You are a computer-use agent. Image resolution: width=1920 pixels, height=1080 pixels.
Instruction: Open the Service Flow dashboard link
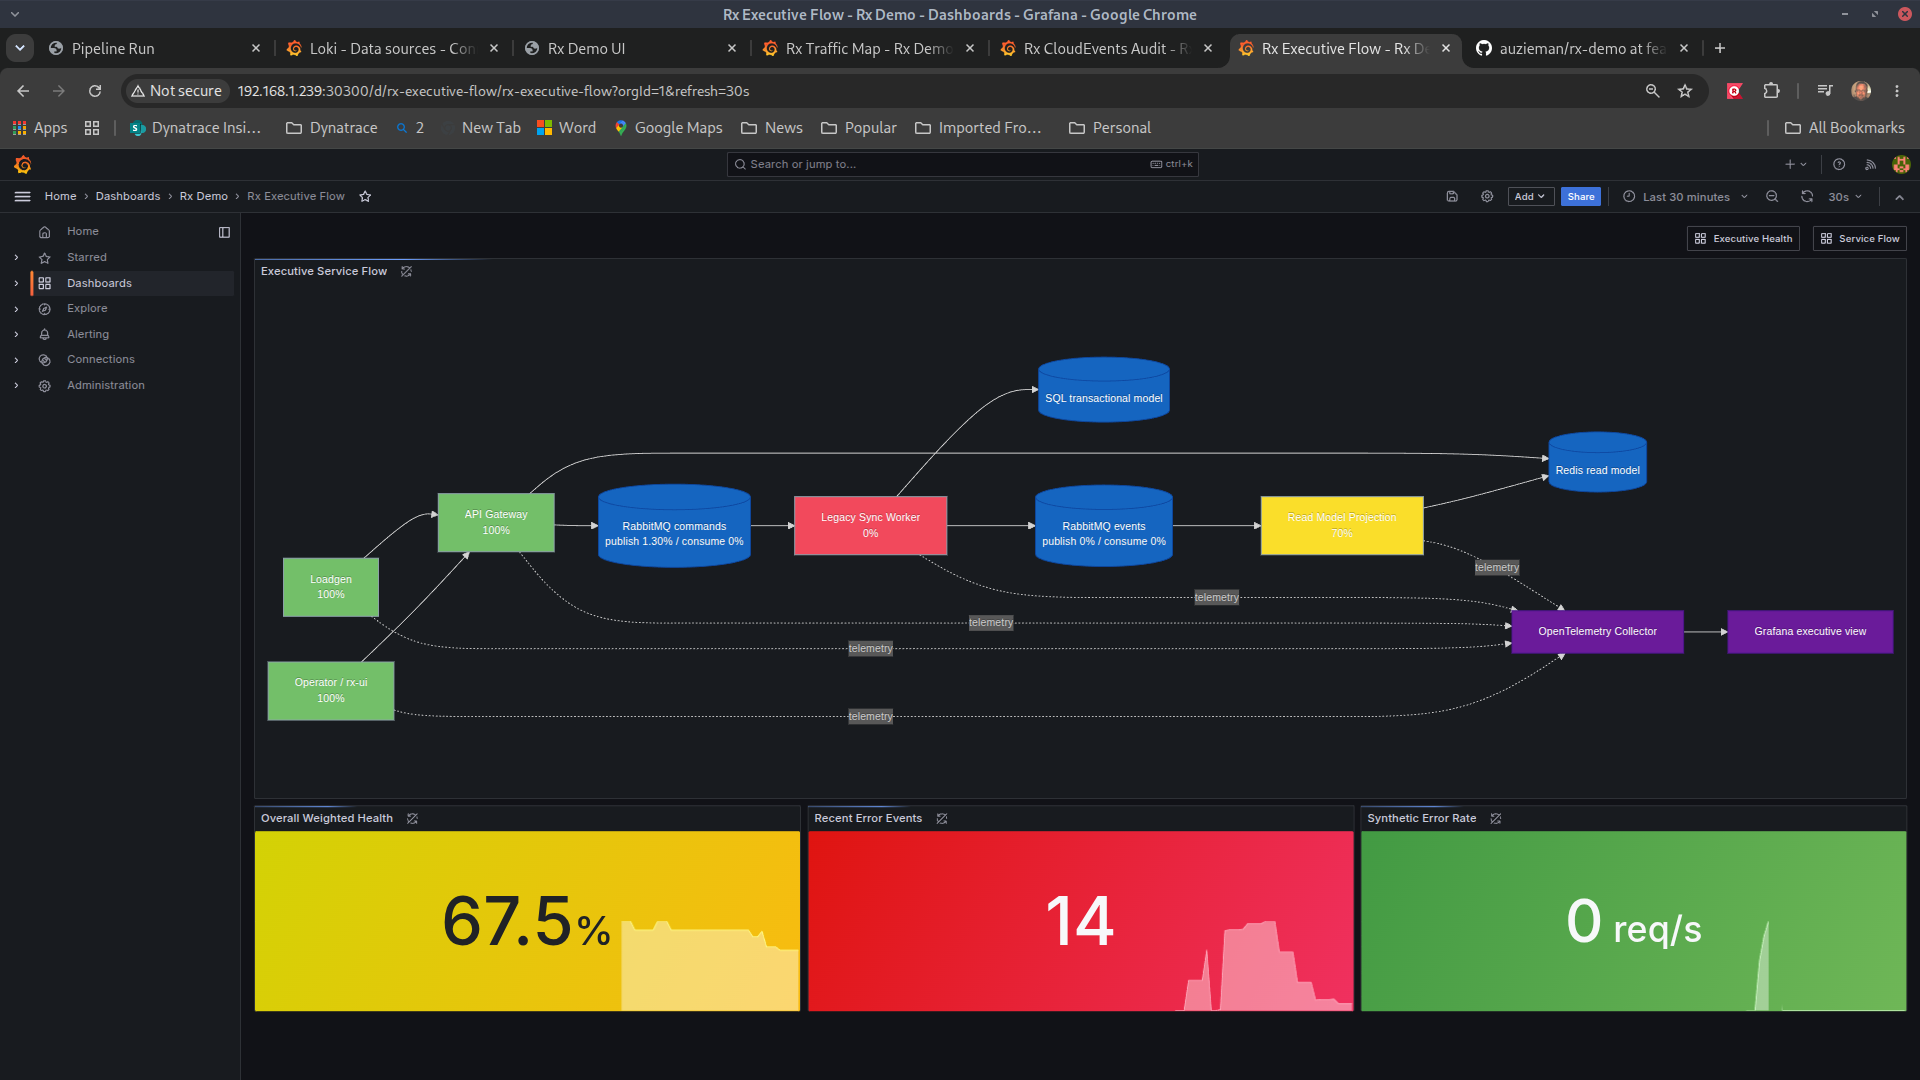(x=1860, y=239)
